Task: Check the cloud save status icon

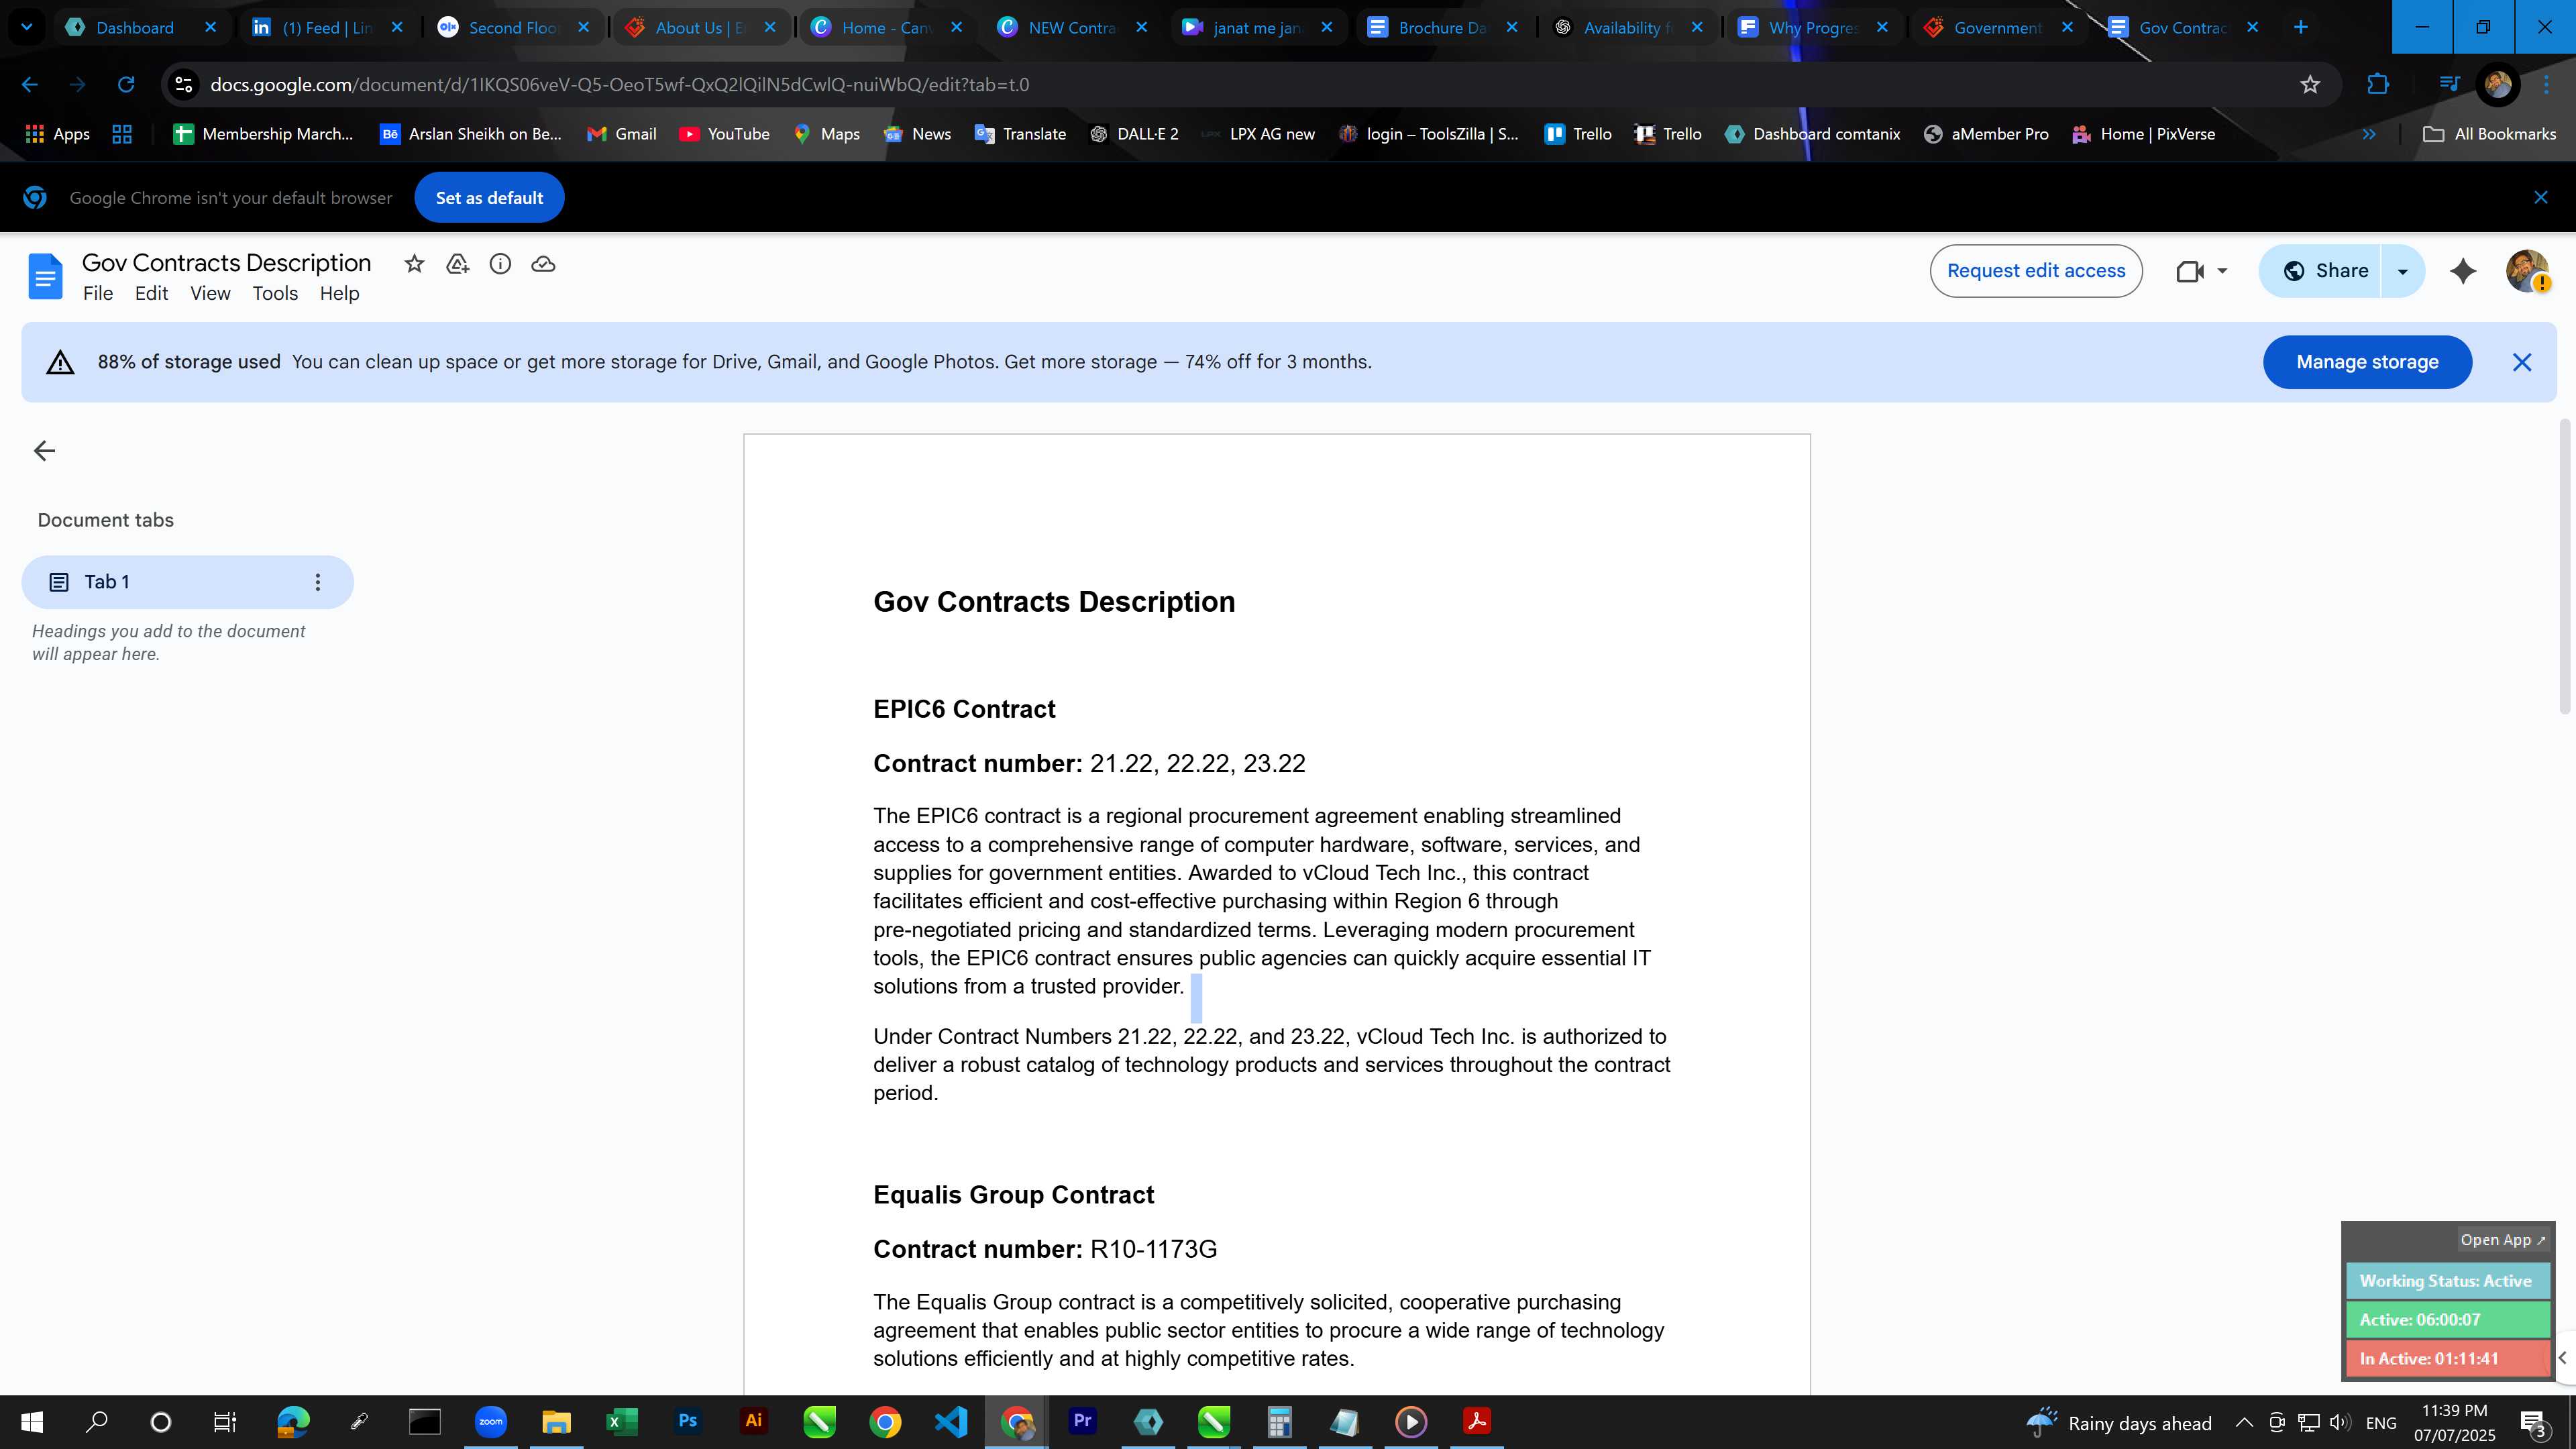Action: 543,264
